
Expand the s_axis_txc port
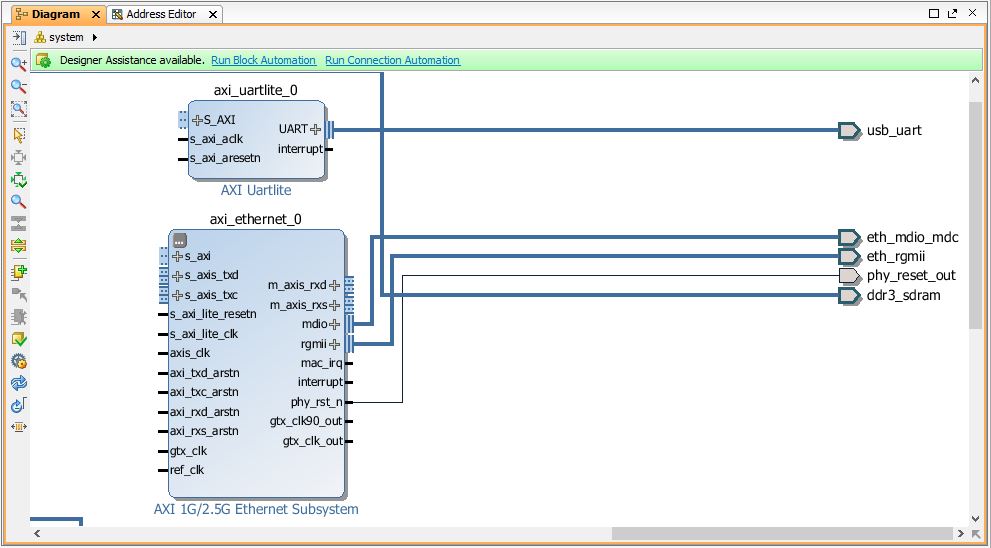pyautogui.click(x=178, y=295)
